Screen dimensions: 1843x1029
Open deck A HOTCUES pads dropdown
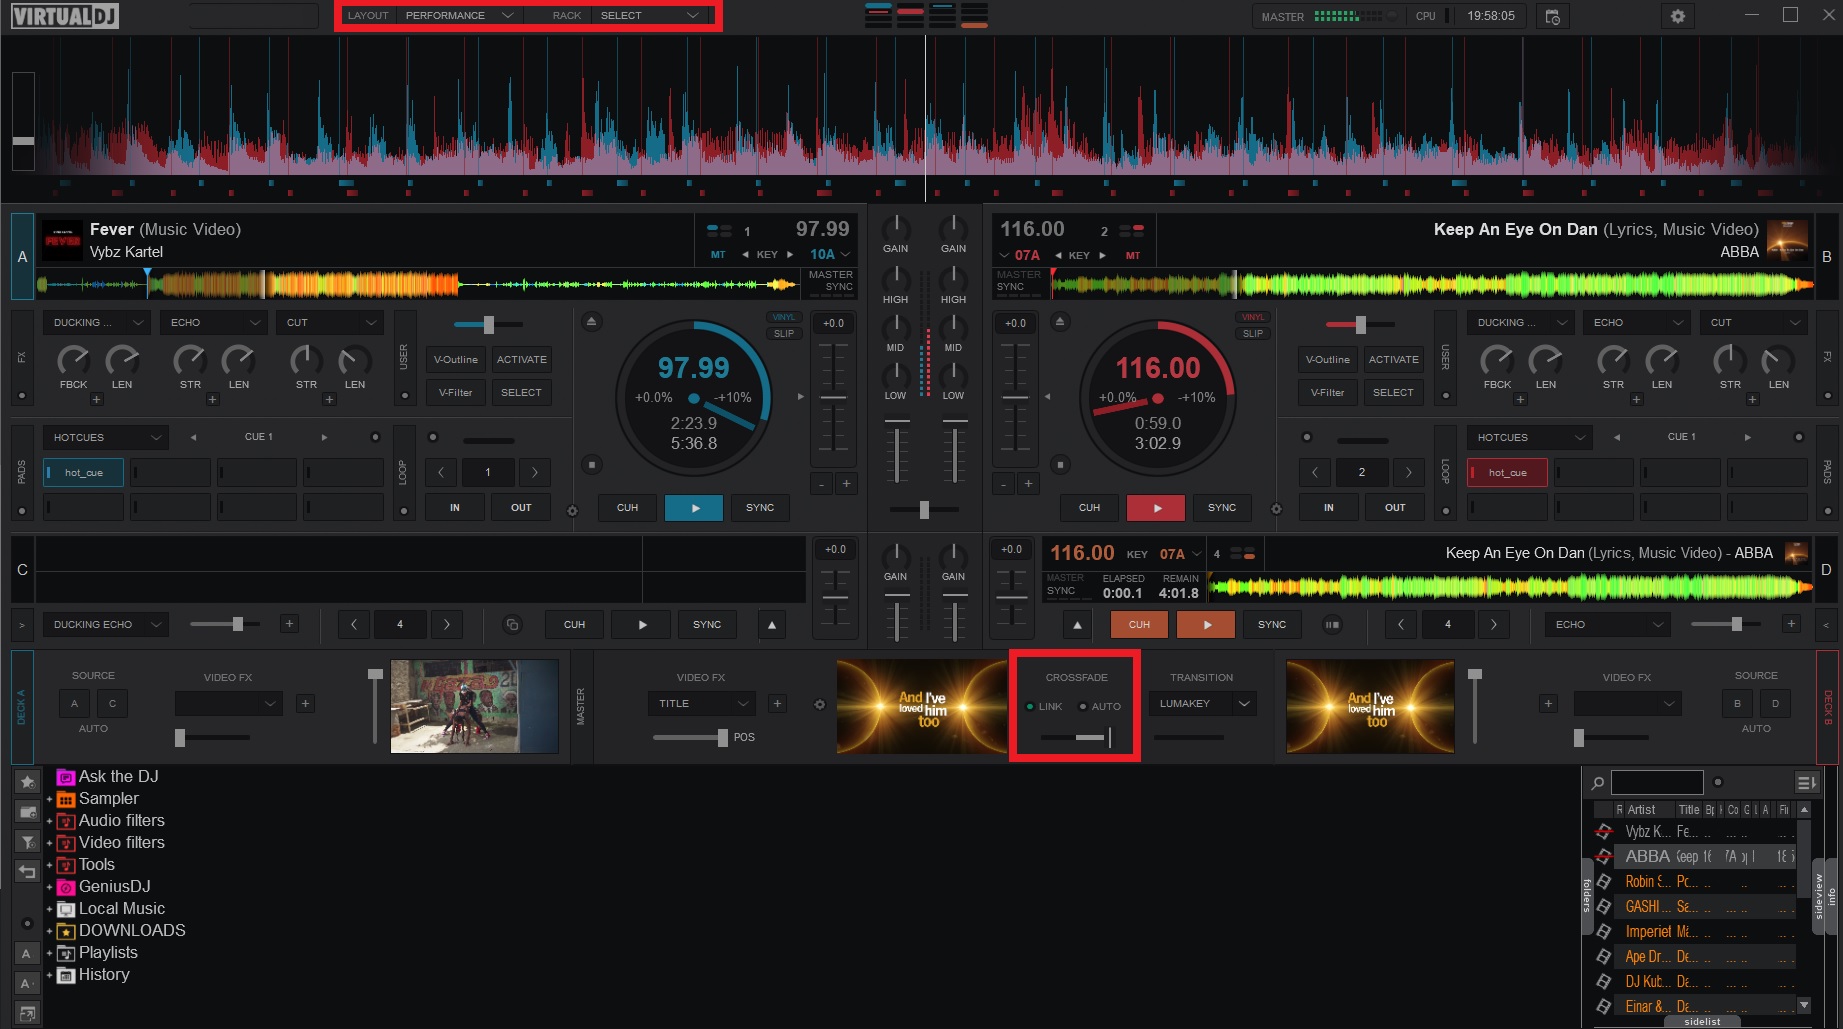click(x=105, y=438)
